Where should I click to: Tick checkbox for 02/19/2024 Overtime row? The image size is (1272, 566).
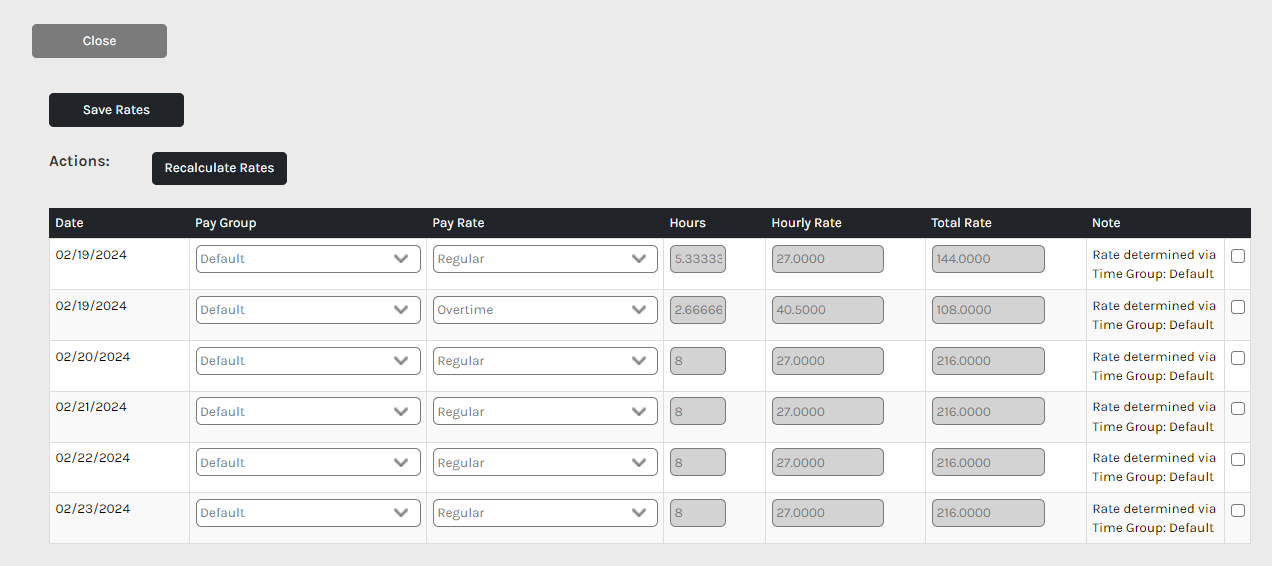tap(1238, 307)
